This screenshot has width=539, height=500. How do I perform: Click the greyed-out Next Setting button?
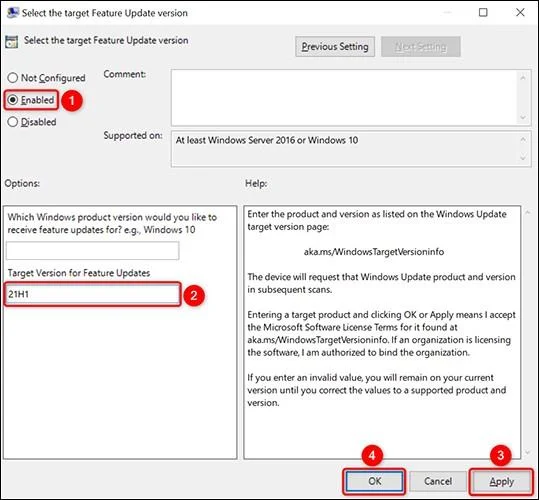420,46
